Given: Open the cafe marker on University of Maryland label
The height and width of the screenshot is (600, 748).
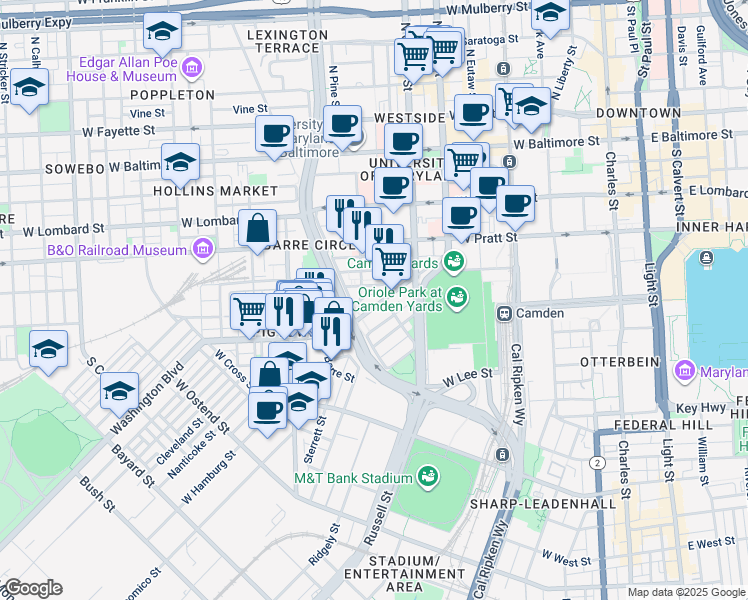Looking at the screenshot, I should (393, 187).
